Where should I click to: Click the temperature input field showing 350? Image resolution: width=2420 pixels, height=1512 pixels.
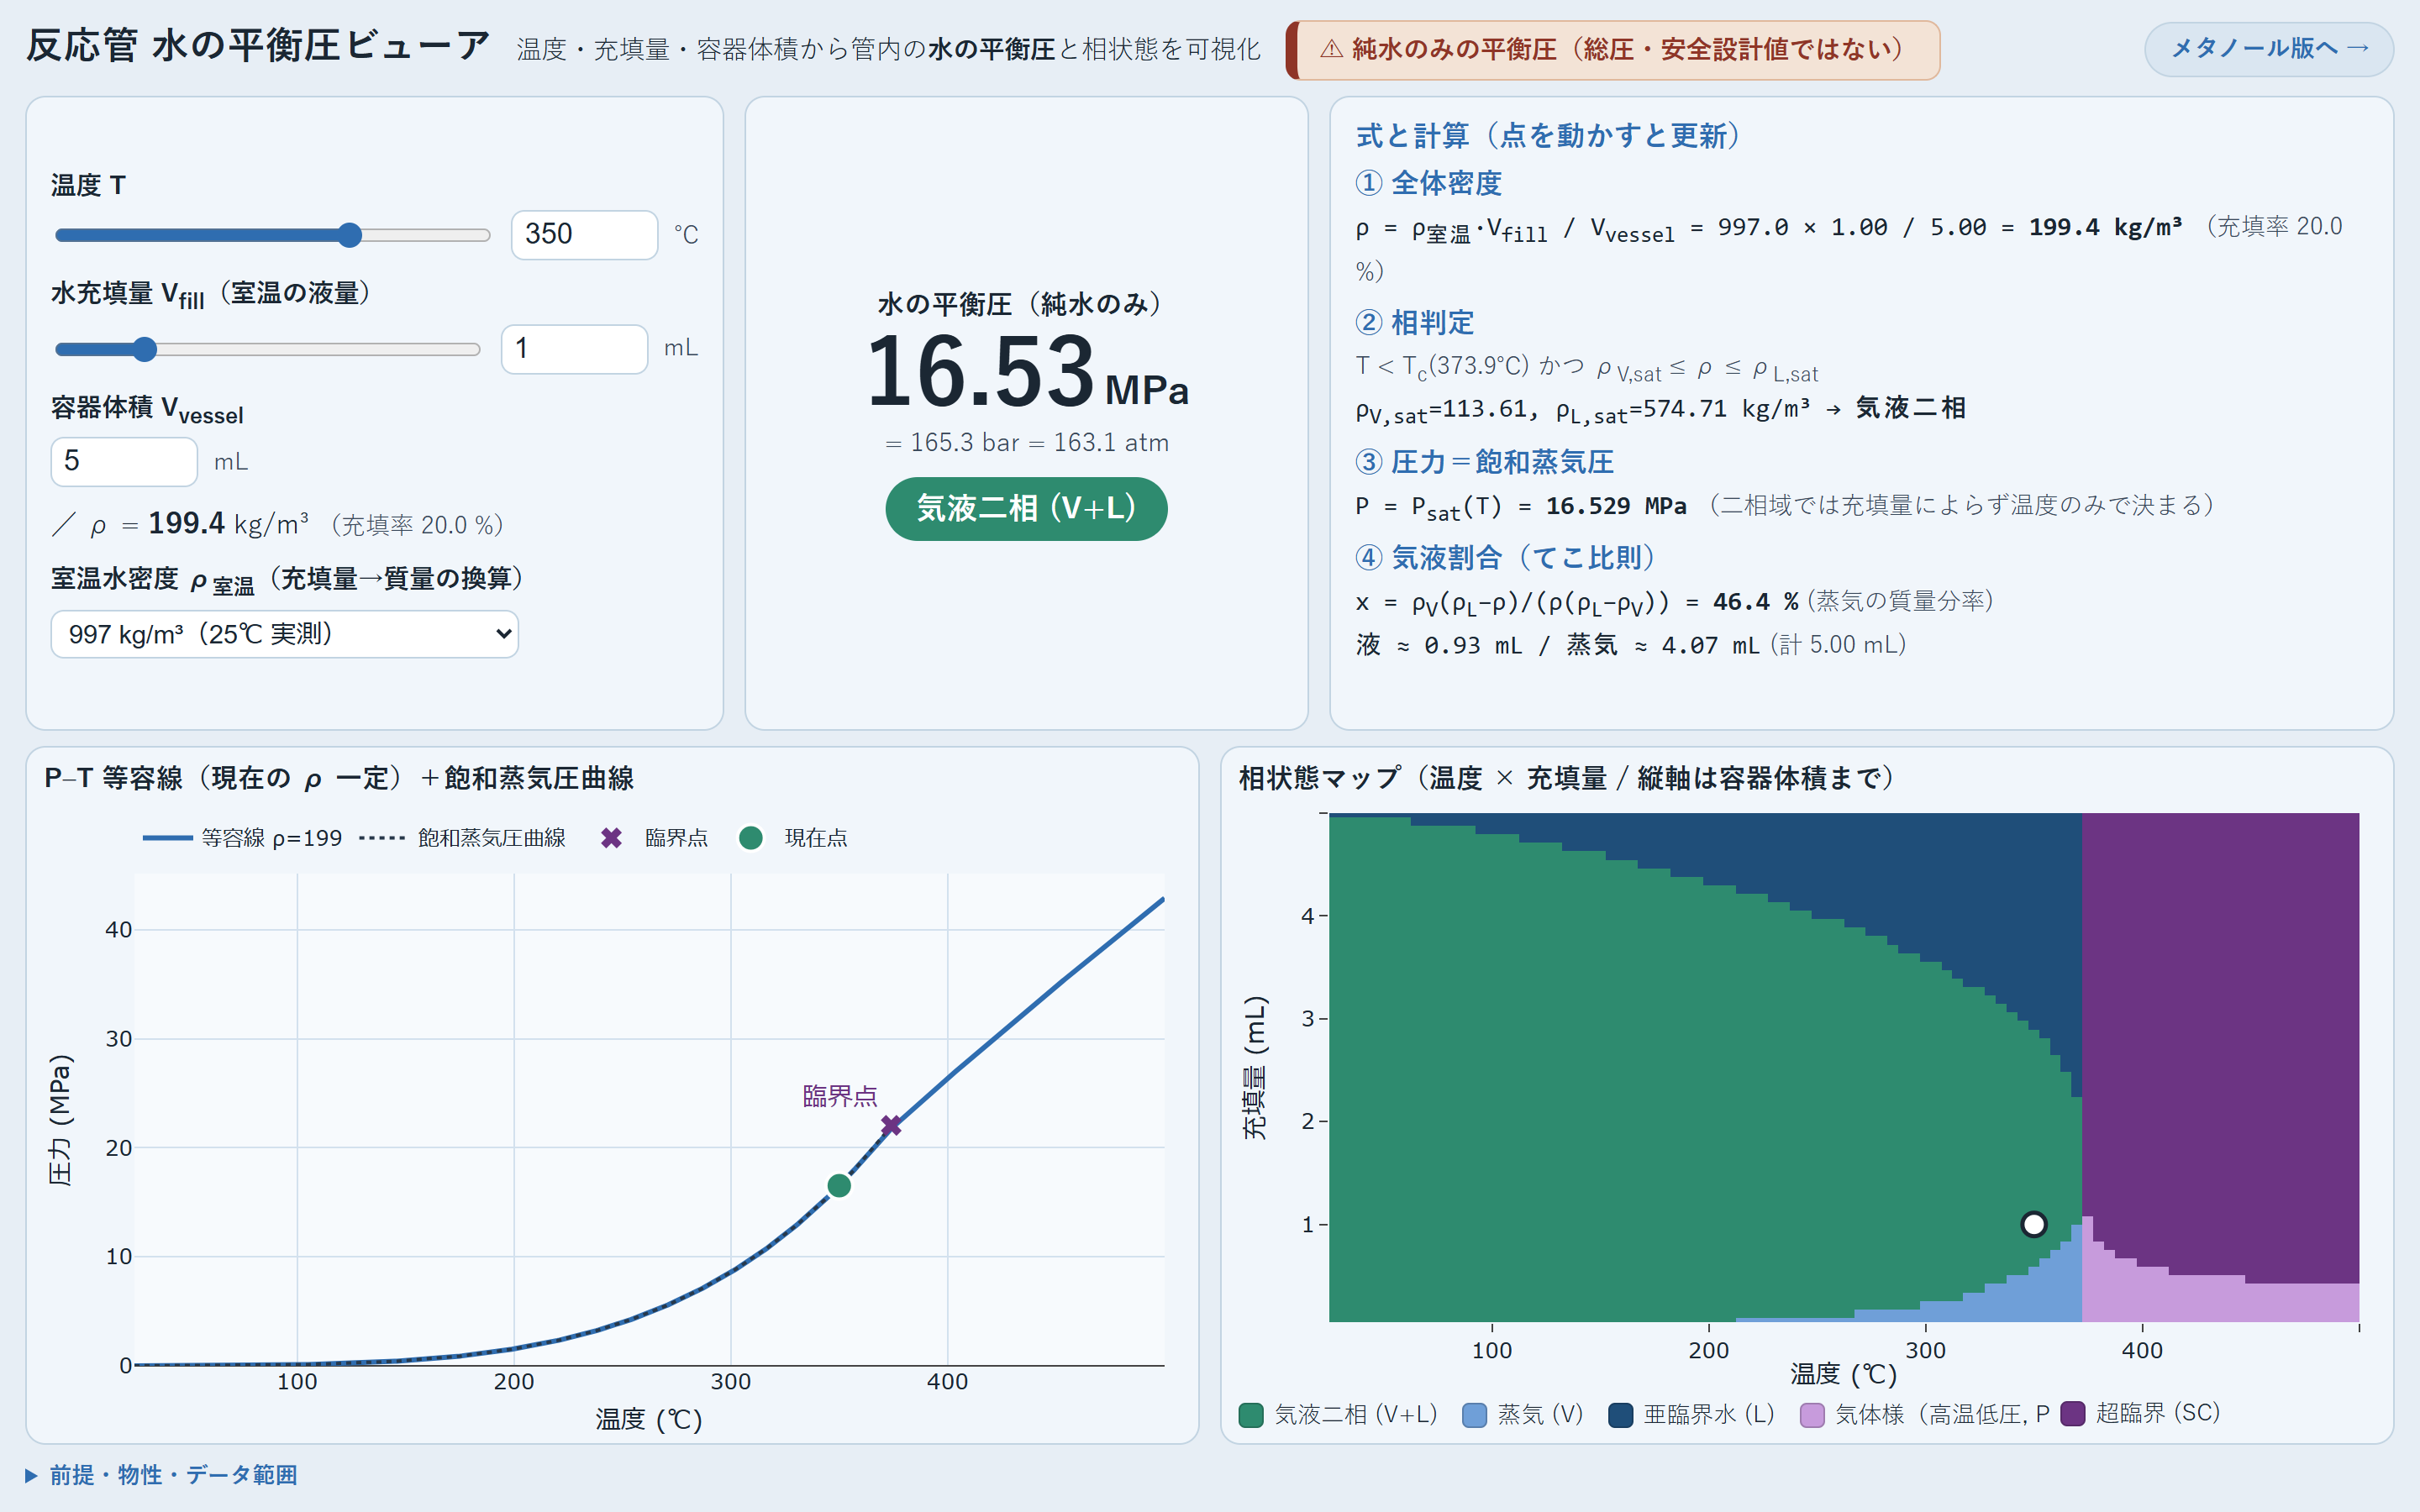[x=584, y=235]
